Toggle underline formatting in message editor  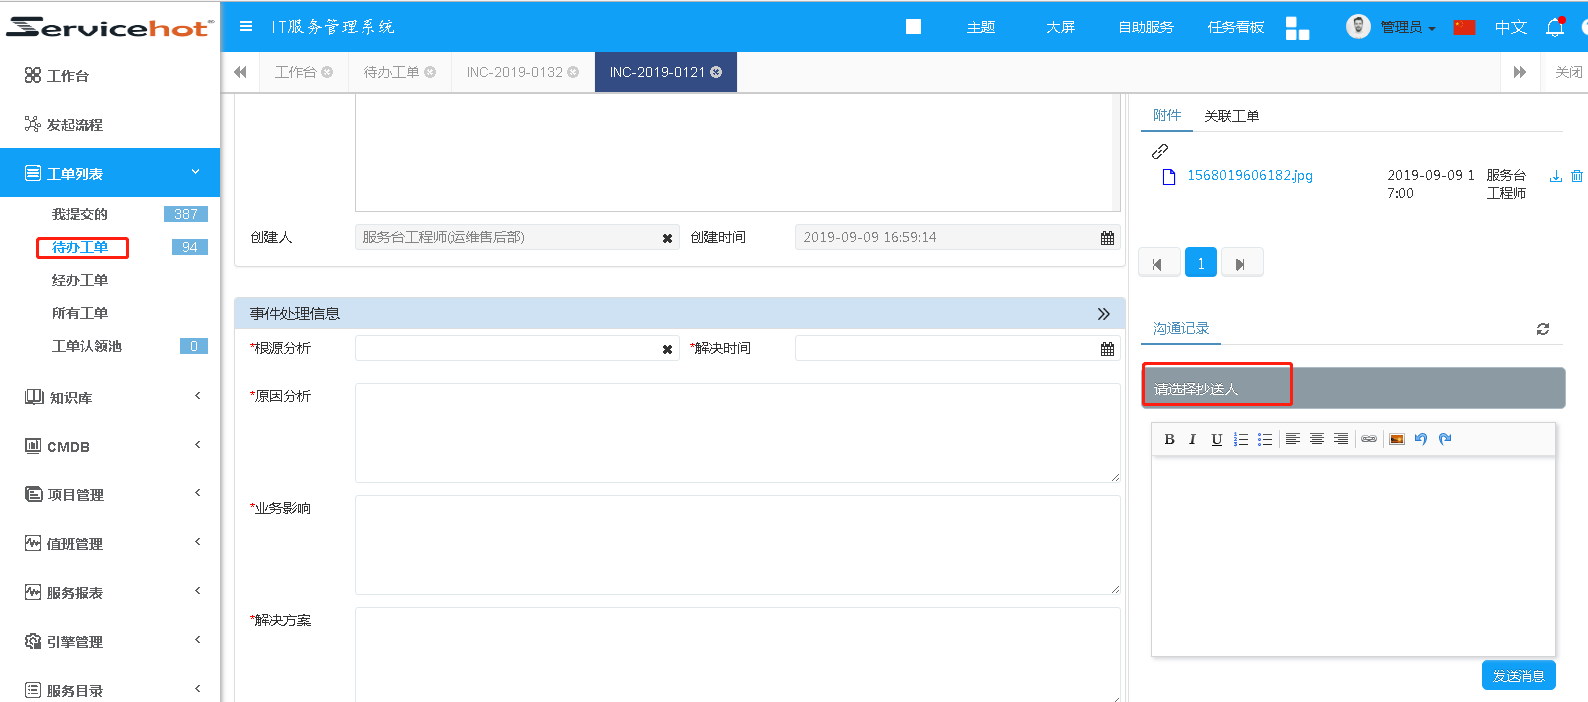[x=1216, y=439]
